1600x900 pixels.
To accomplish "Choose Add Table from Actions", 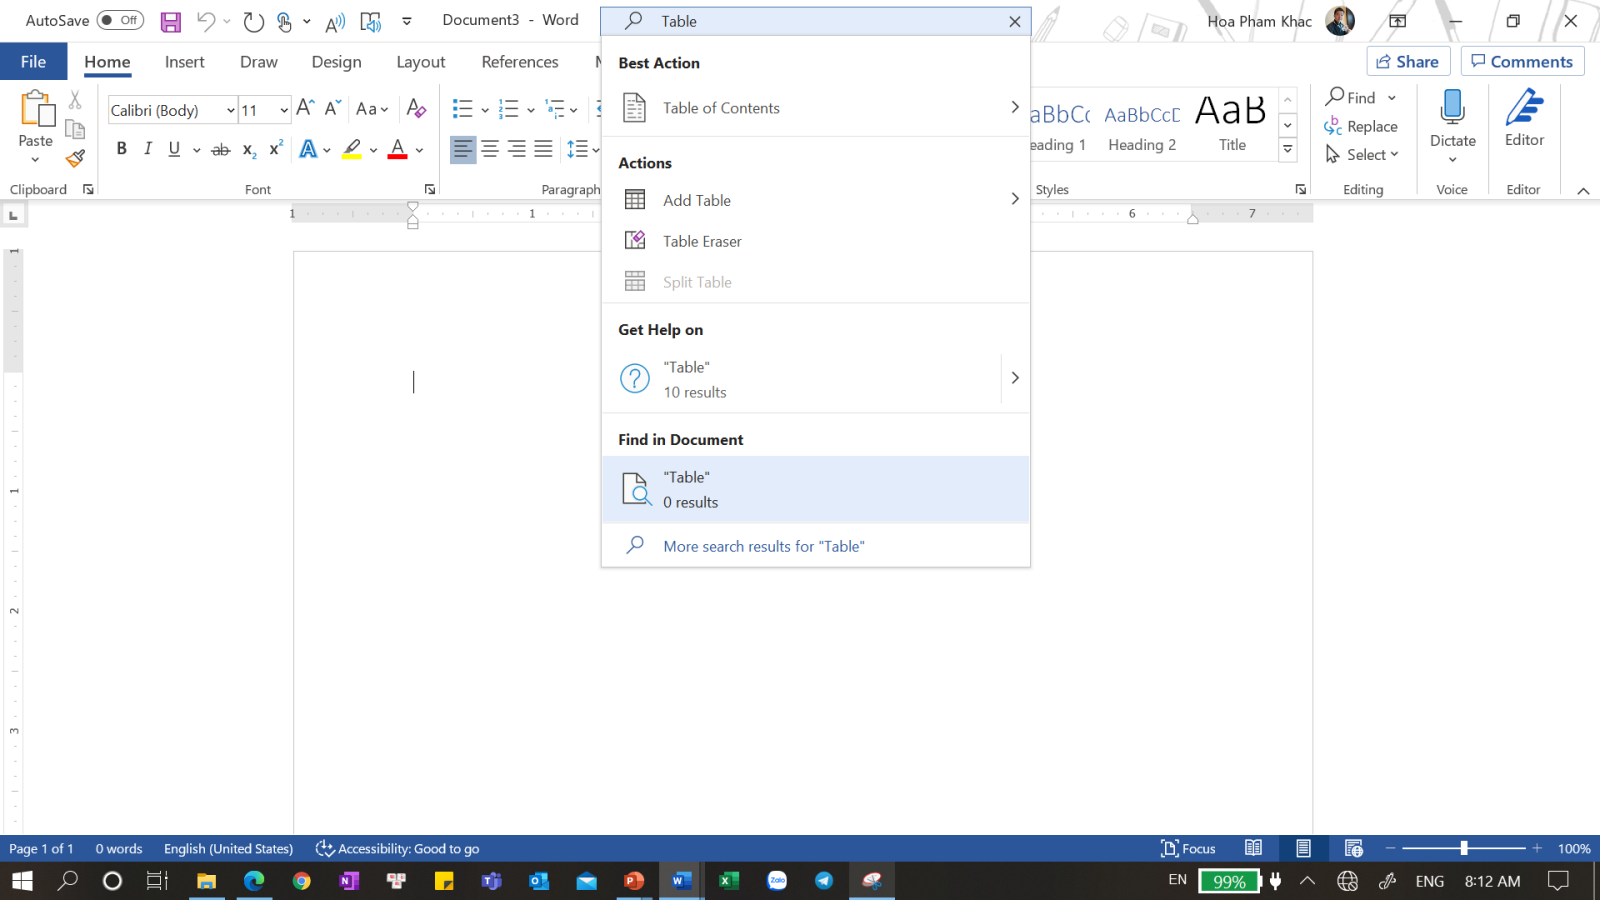I will [697, 200].
